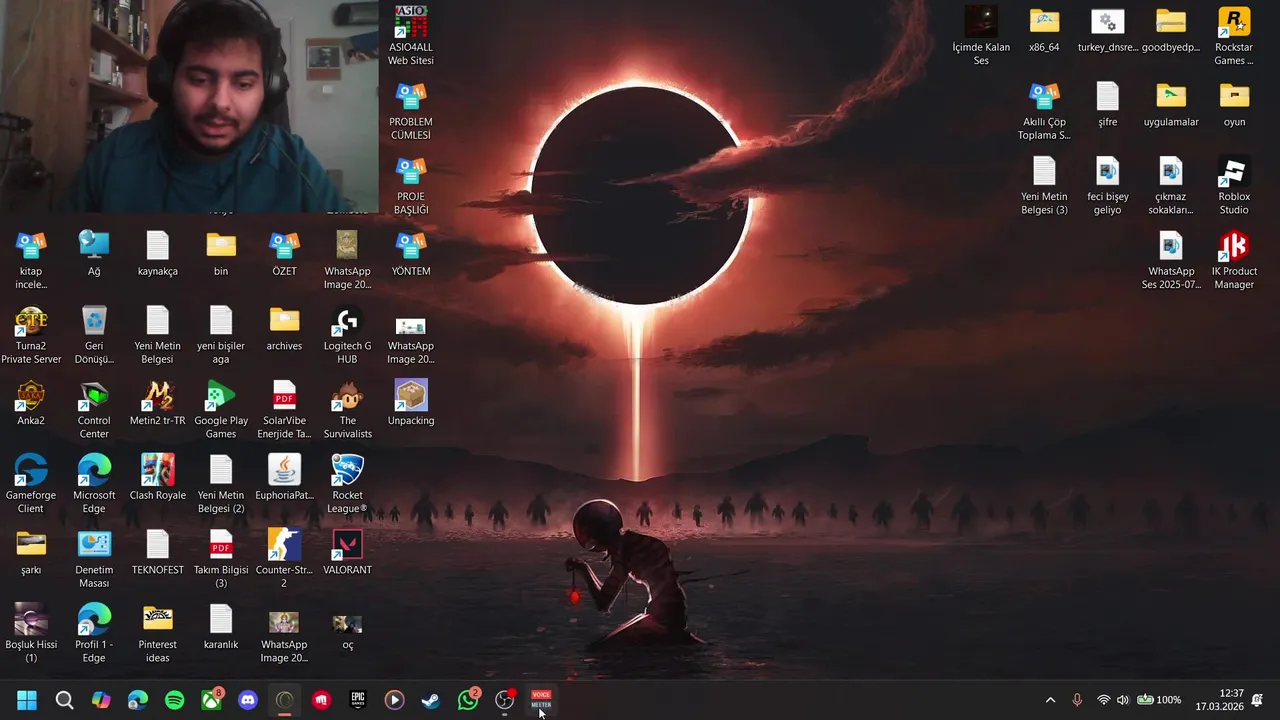
Task: Open Takım Bilgisi (3) PDF
Action: pos(221,559)
